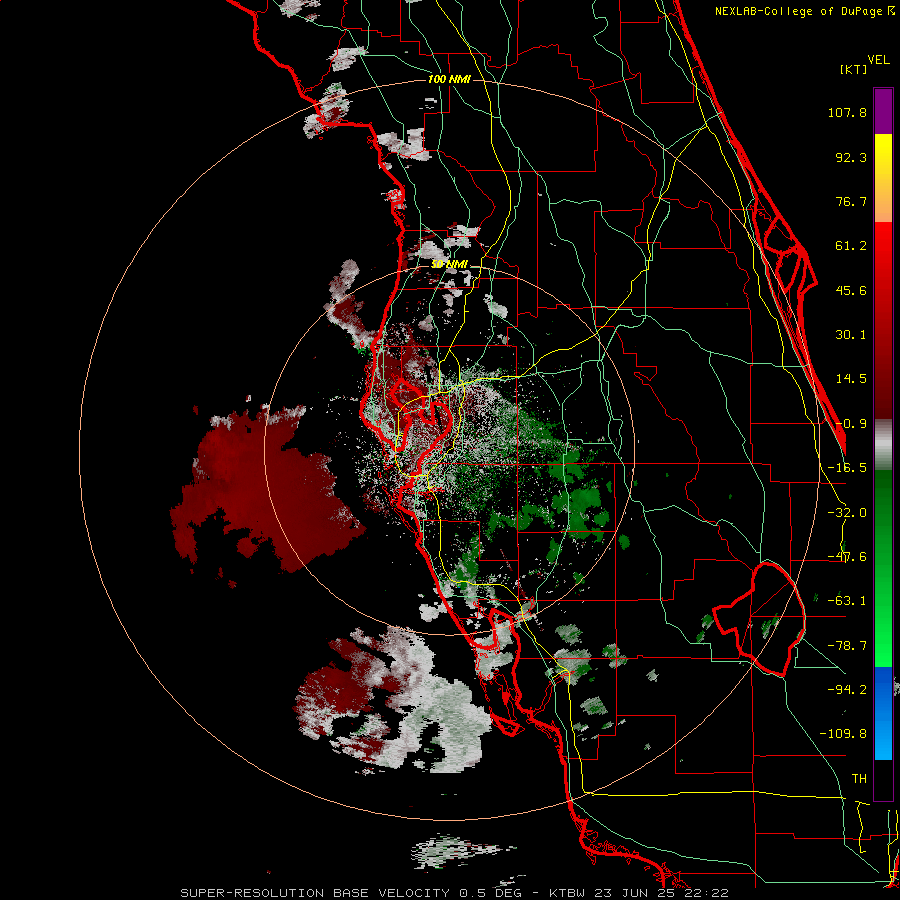Viewport: 900px width, 900px height.
Task: Select the 61.2 velocity scale value
Action: click(x=851, y=246)
